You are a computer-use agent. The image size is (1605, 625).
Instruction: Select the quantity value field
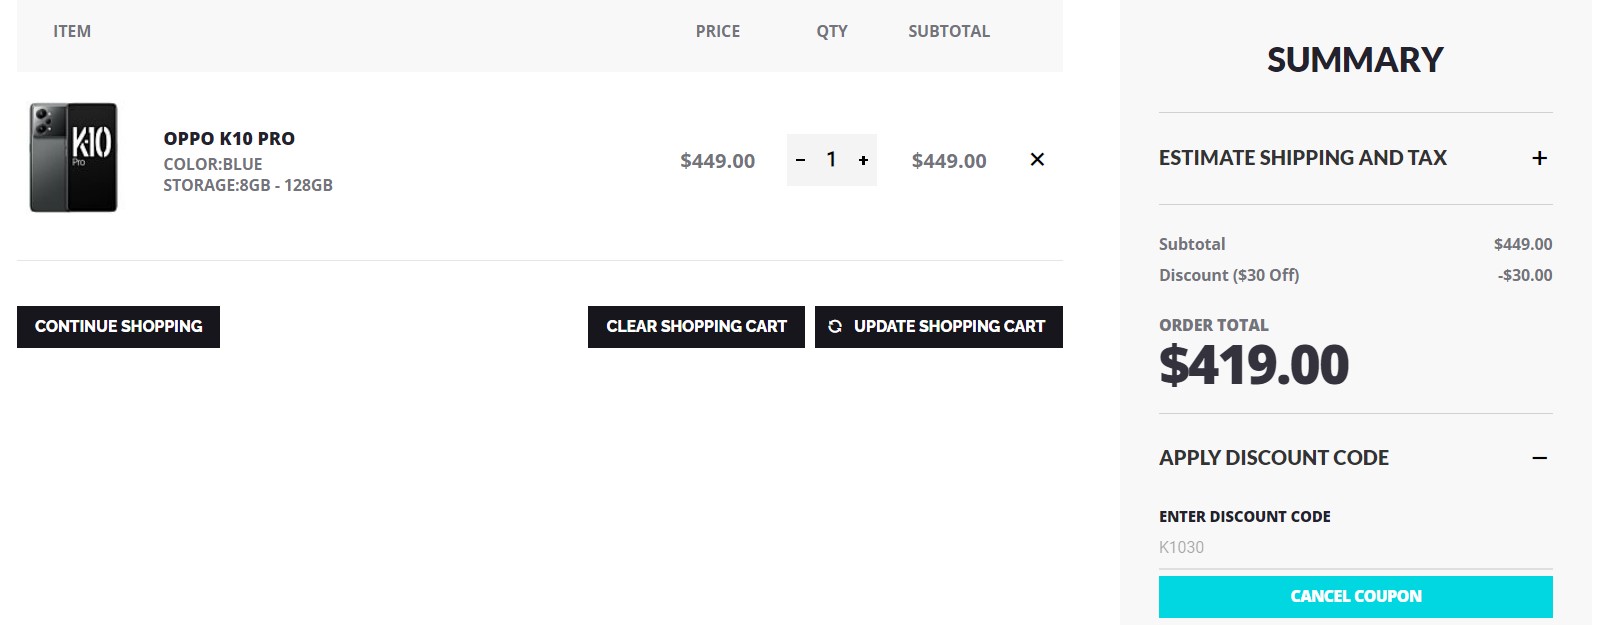tap(831, 160)
